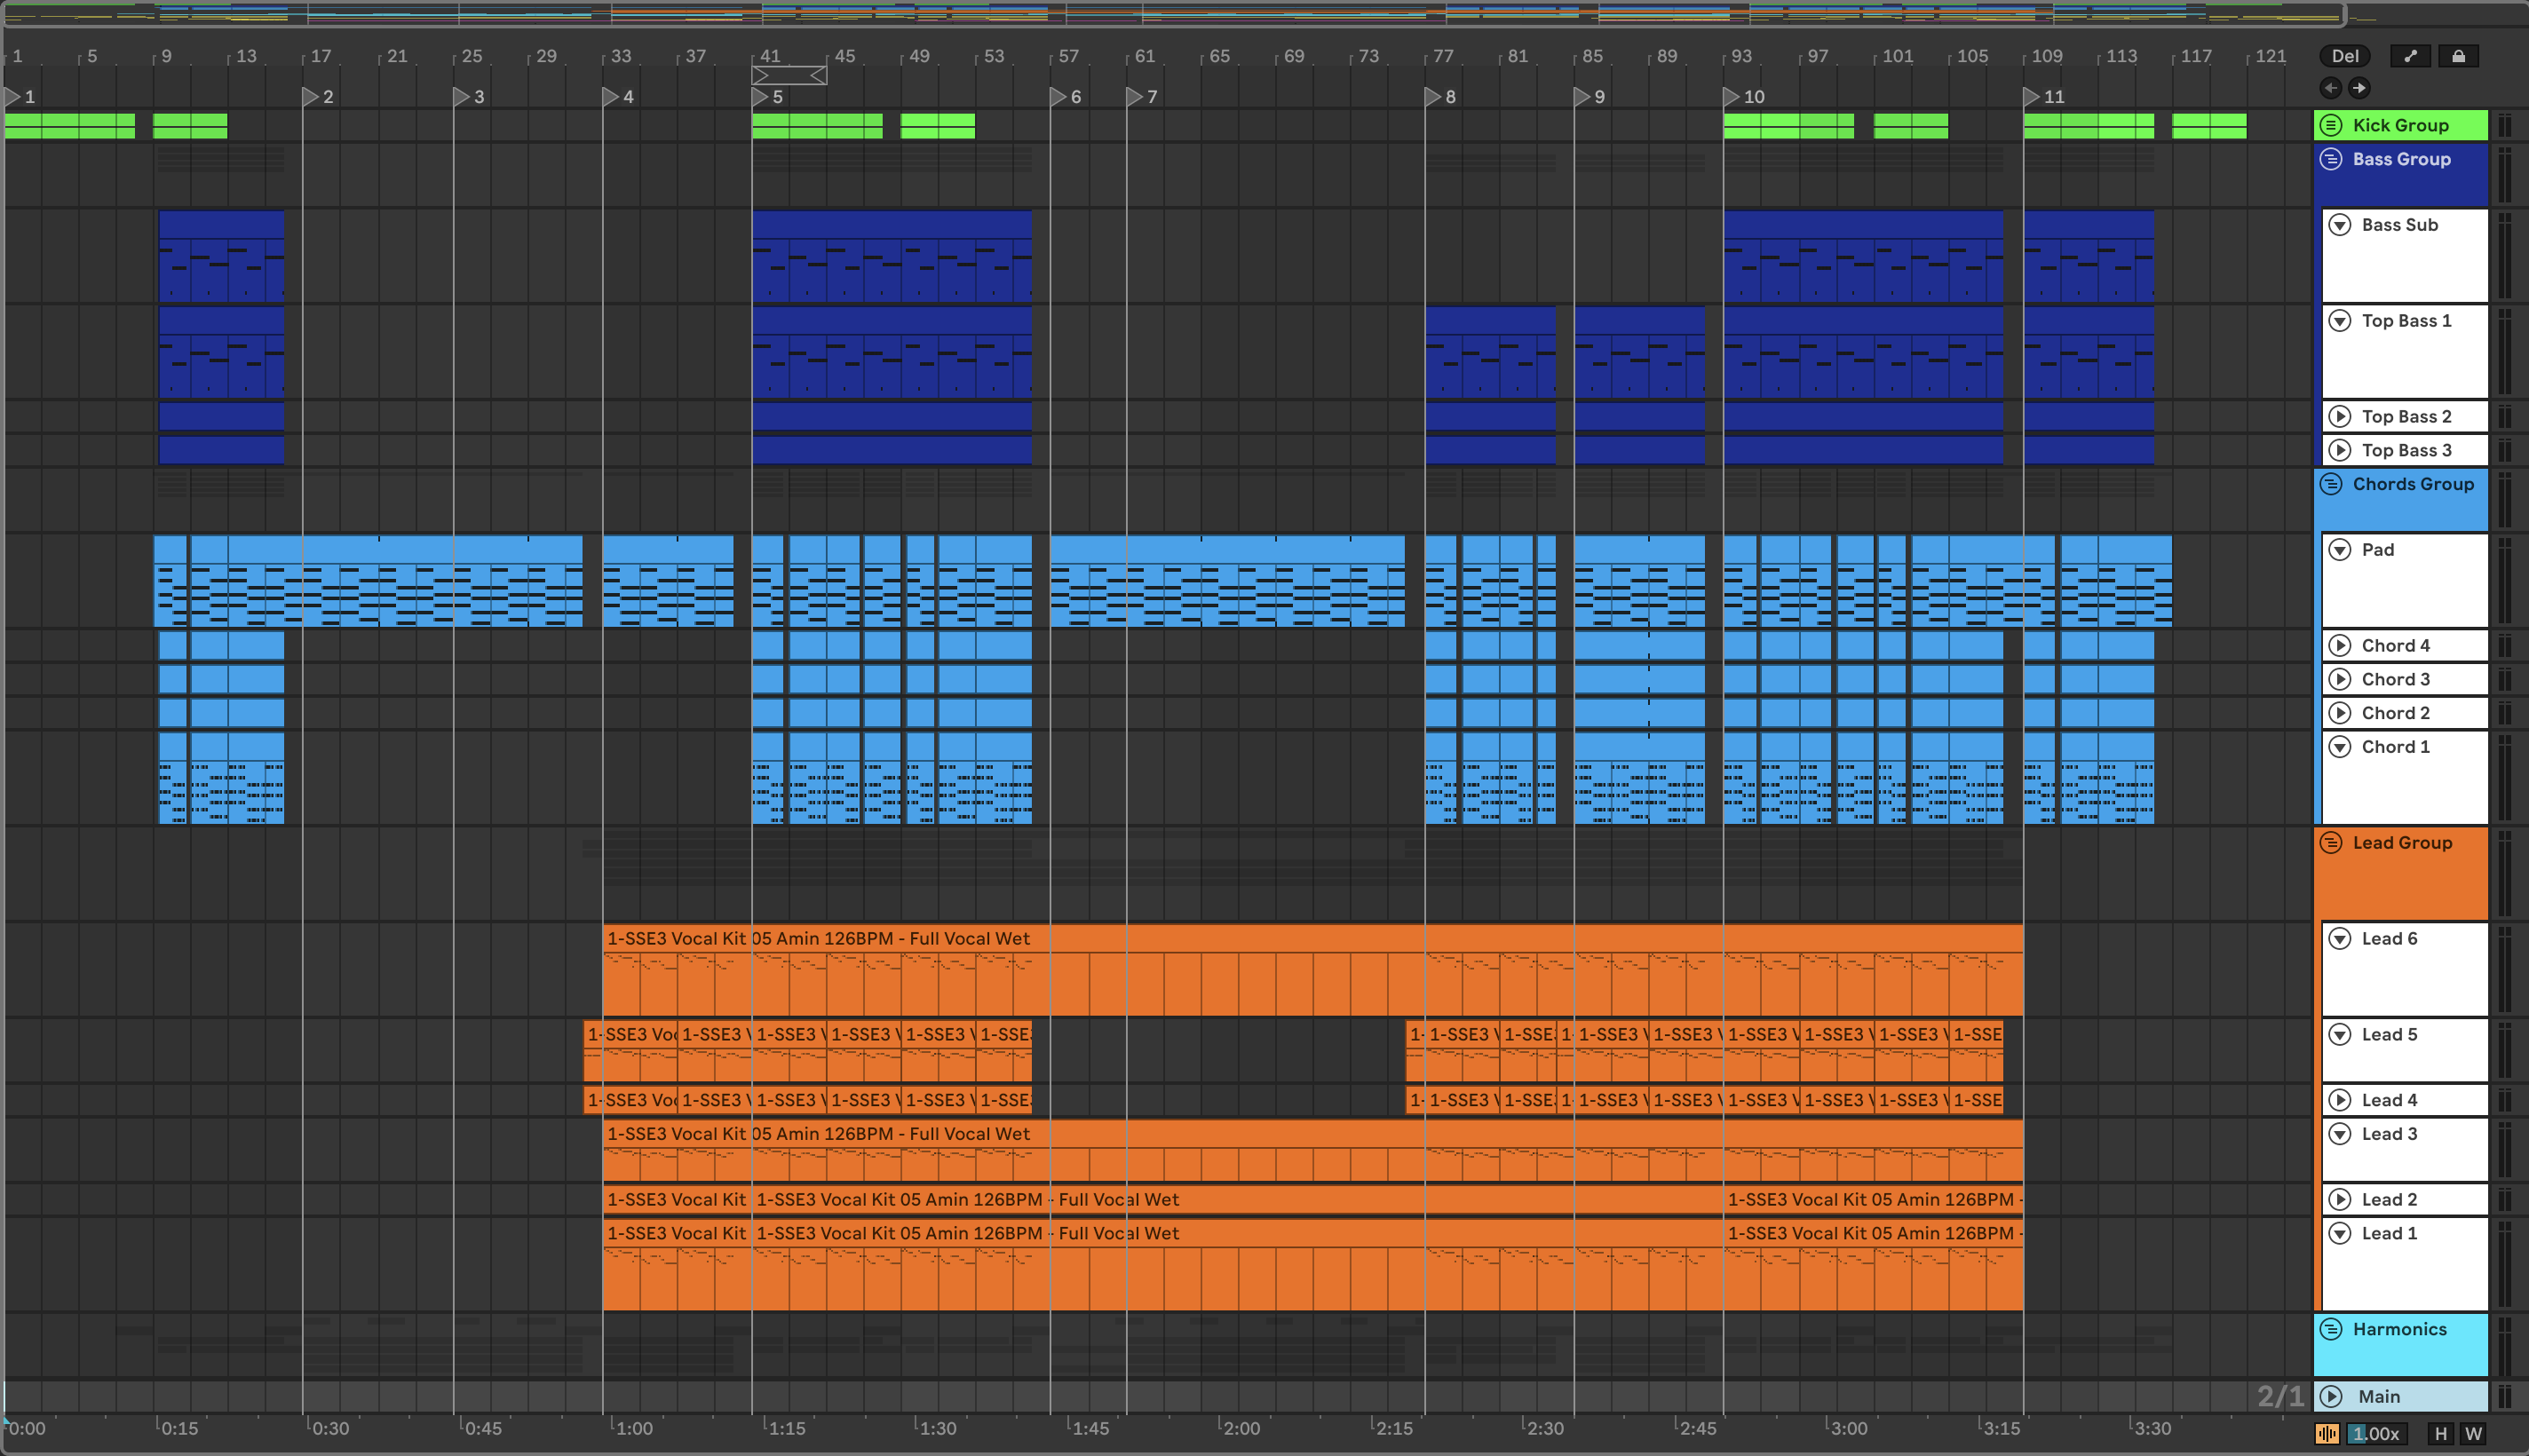Screen dimensions: 2529x1456
Task: Expand the Lead 2 track
Action: [x=2340, y=1199]
